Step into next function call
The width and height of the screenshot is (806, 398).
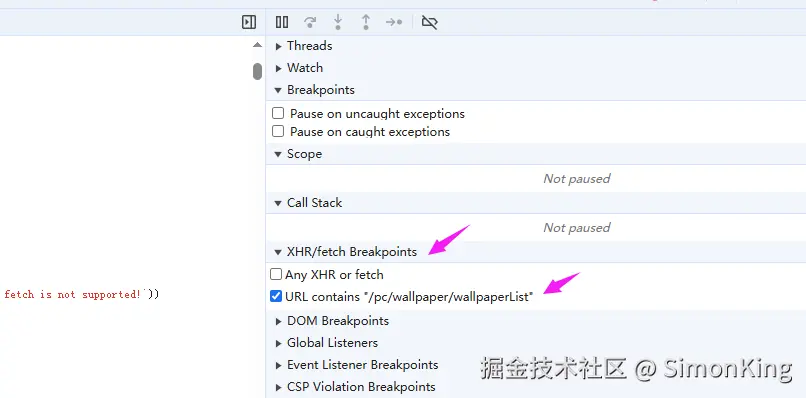click(x=338, y=22)
